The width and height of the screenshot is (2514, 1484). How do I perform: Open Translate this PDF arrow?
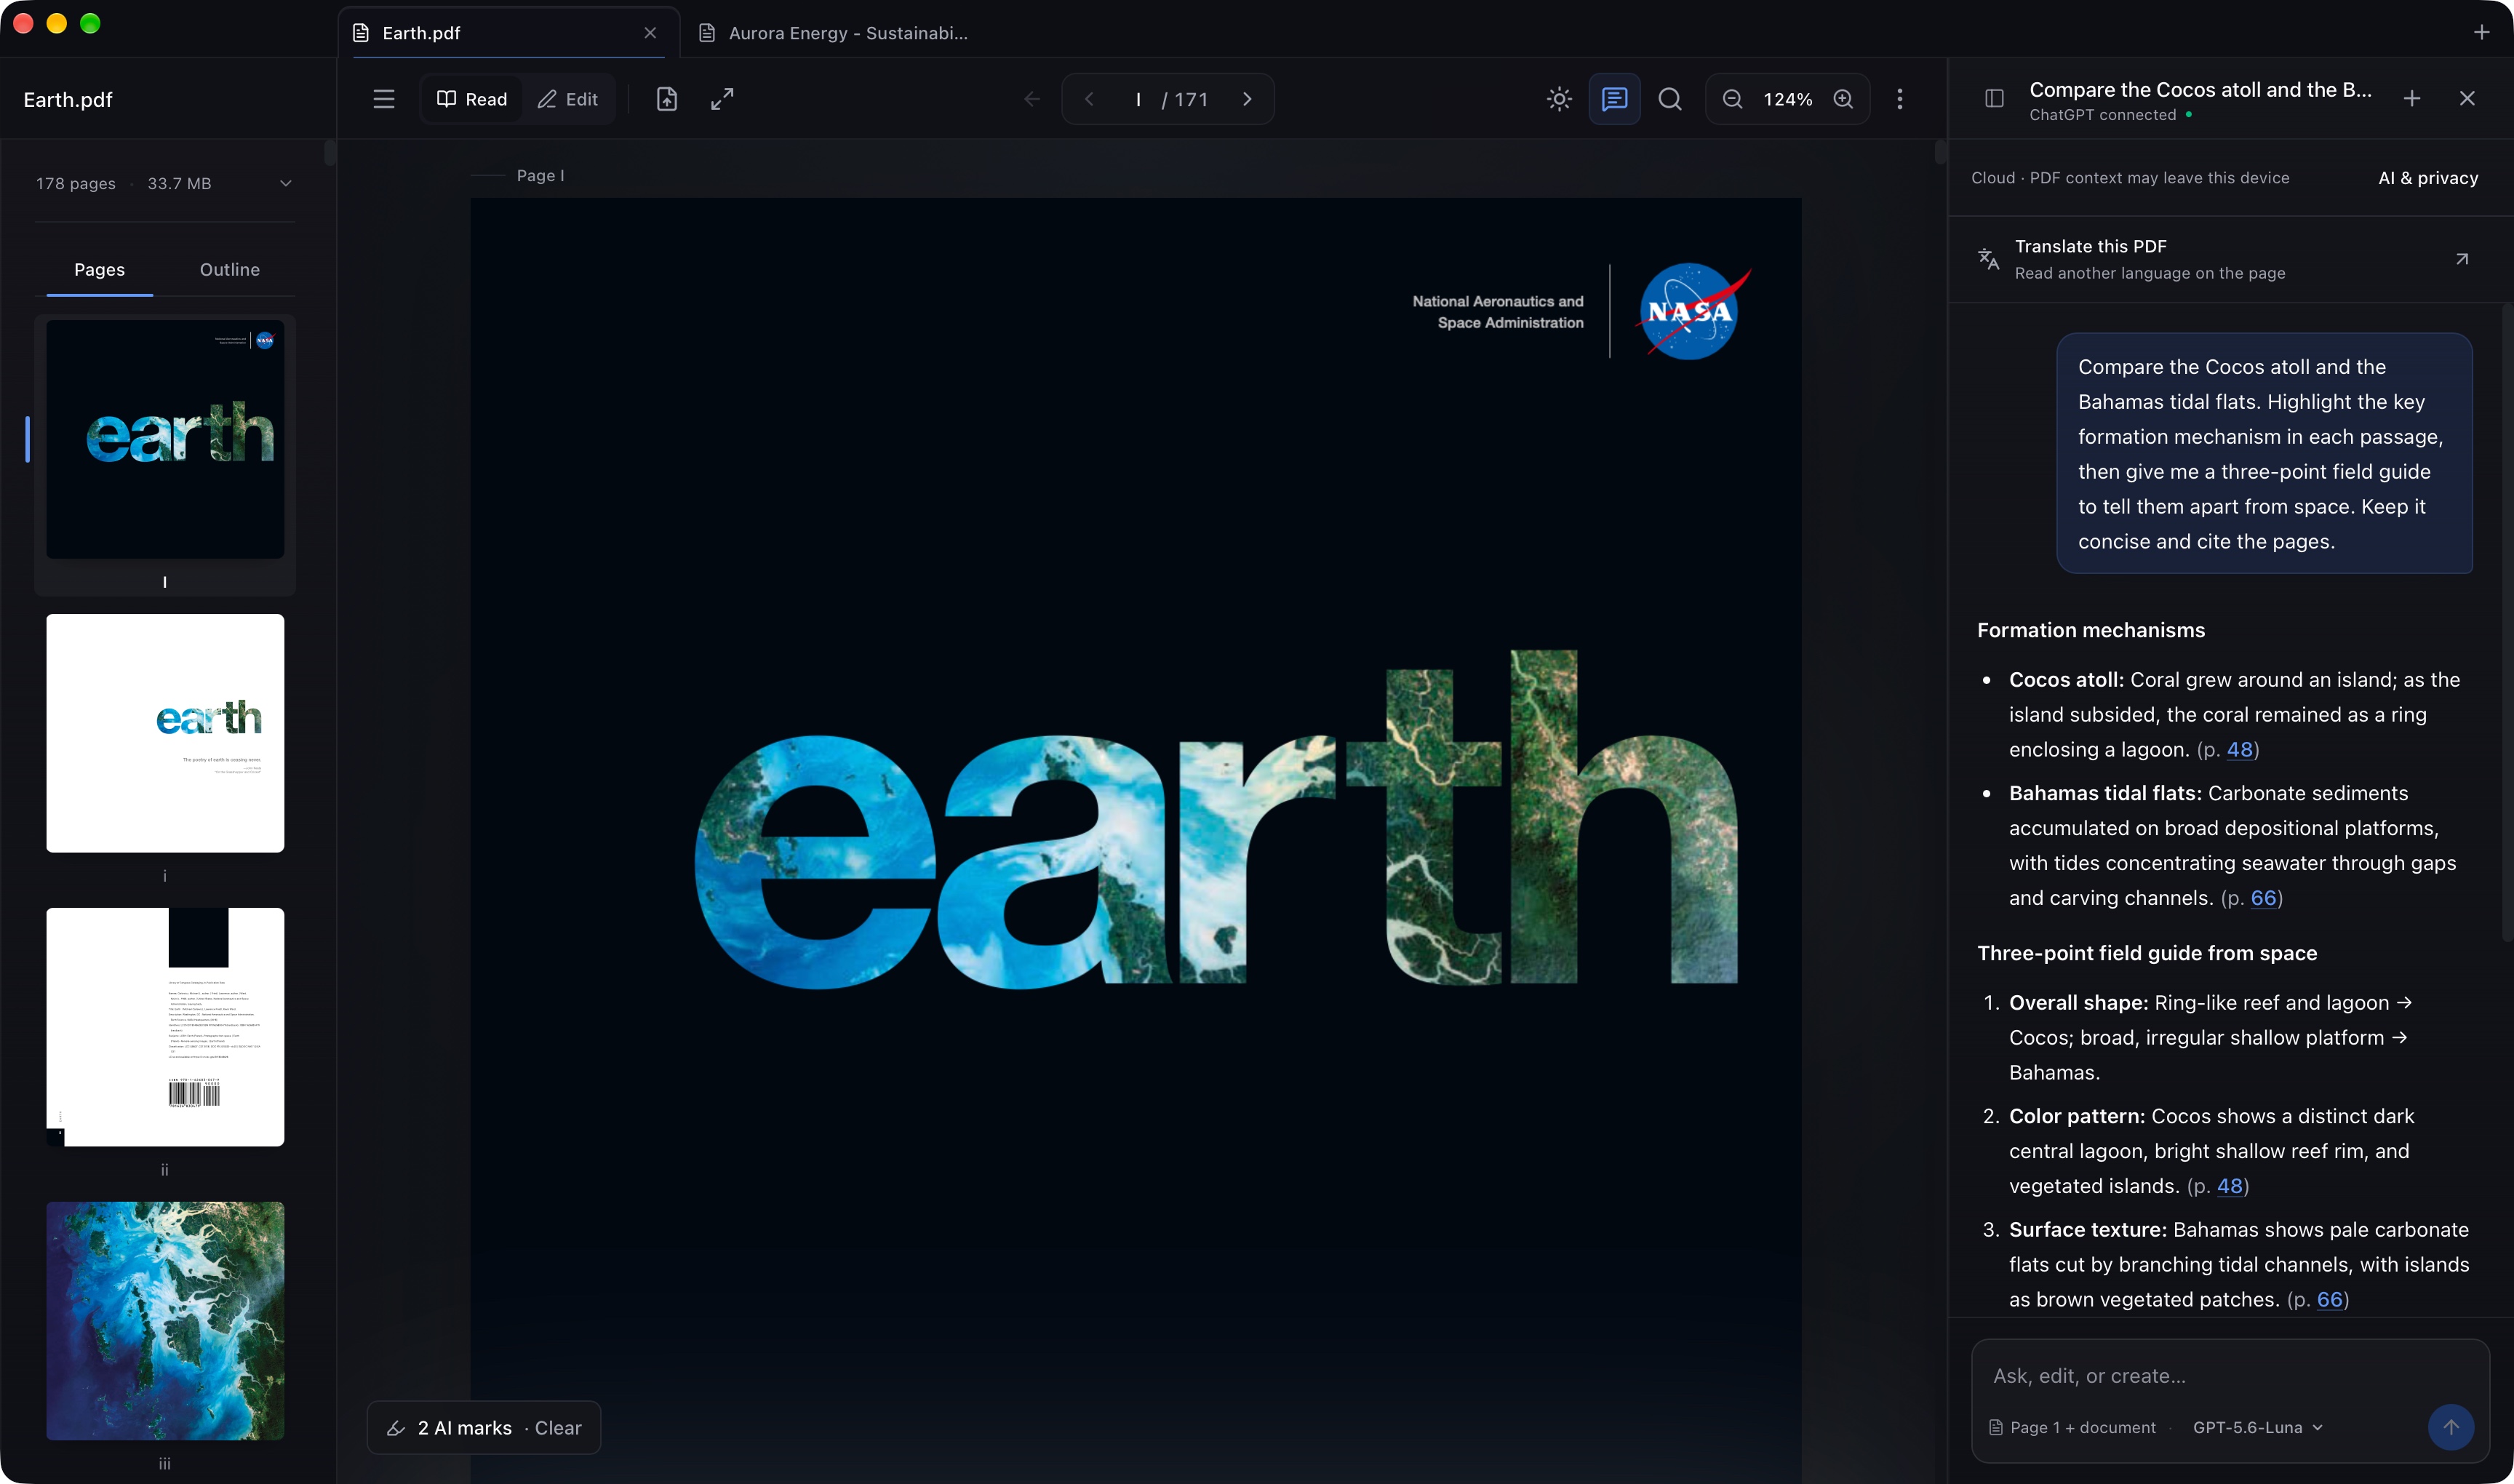pyautogui.click(x=2462, y=259)
